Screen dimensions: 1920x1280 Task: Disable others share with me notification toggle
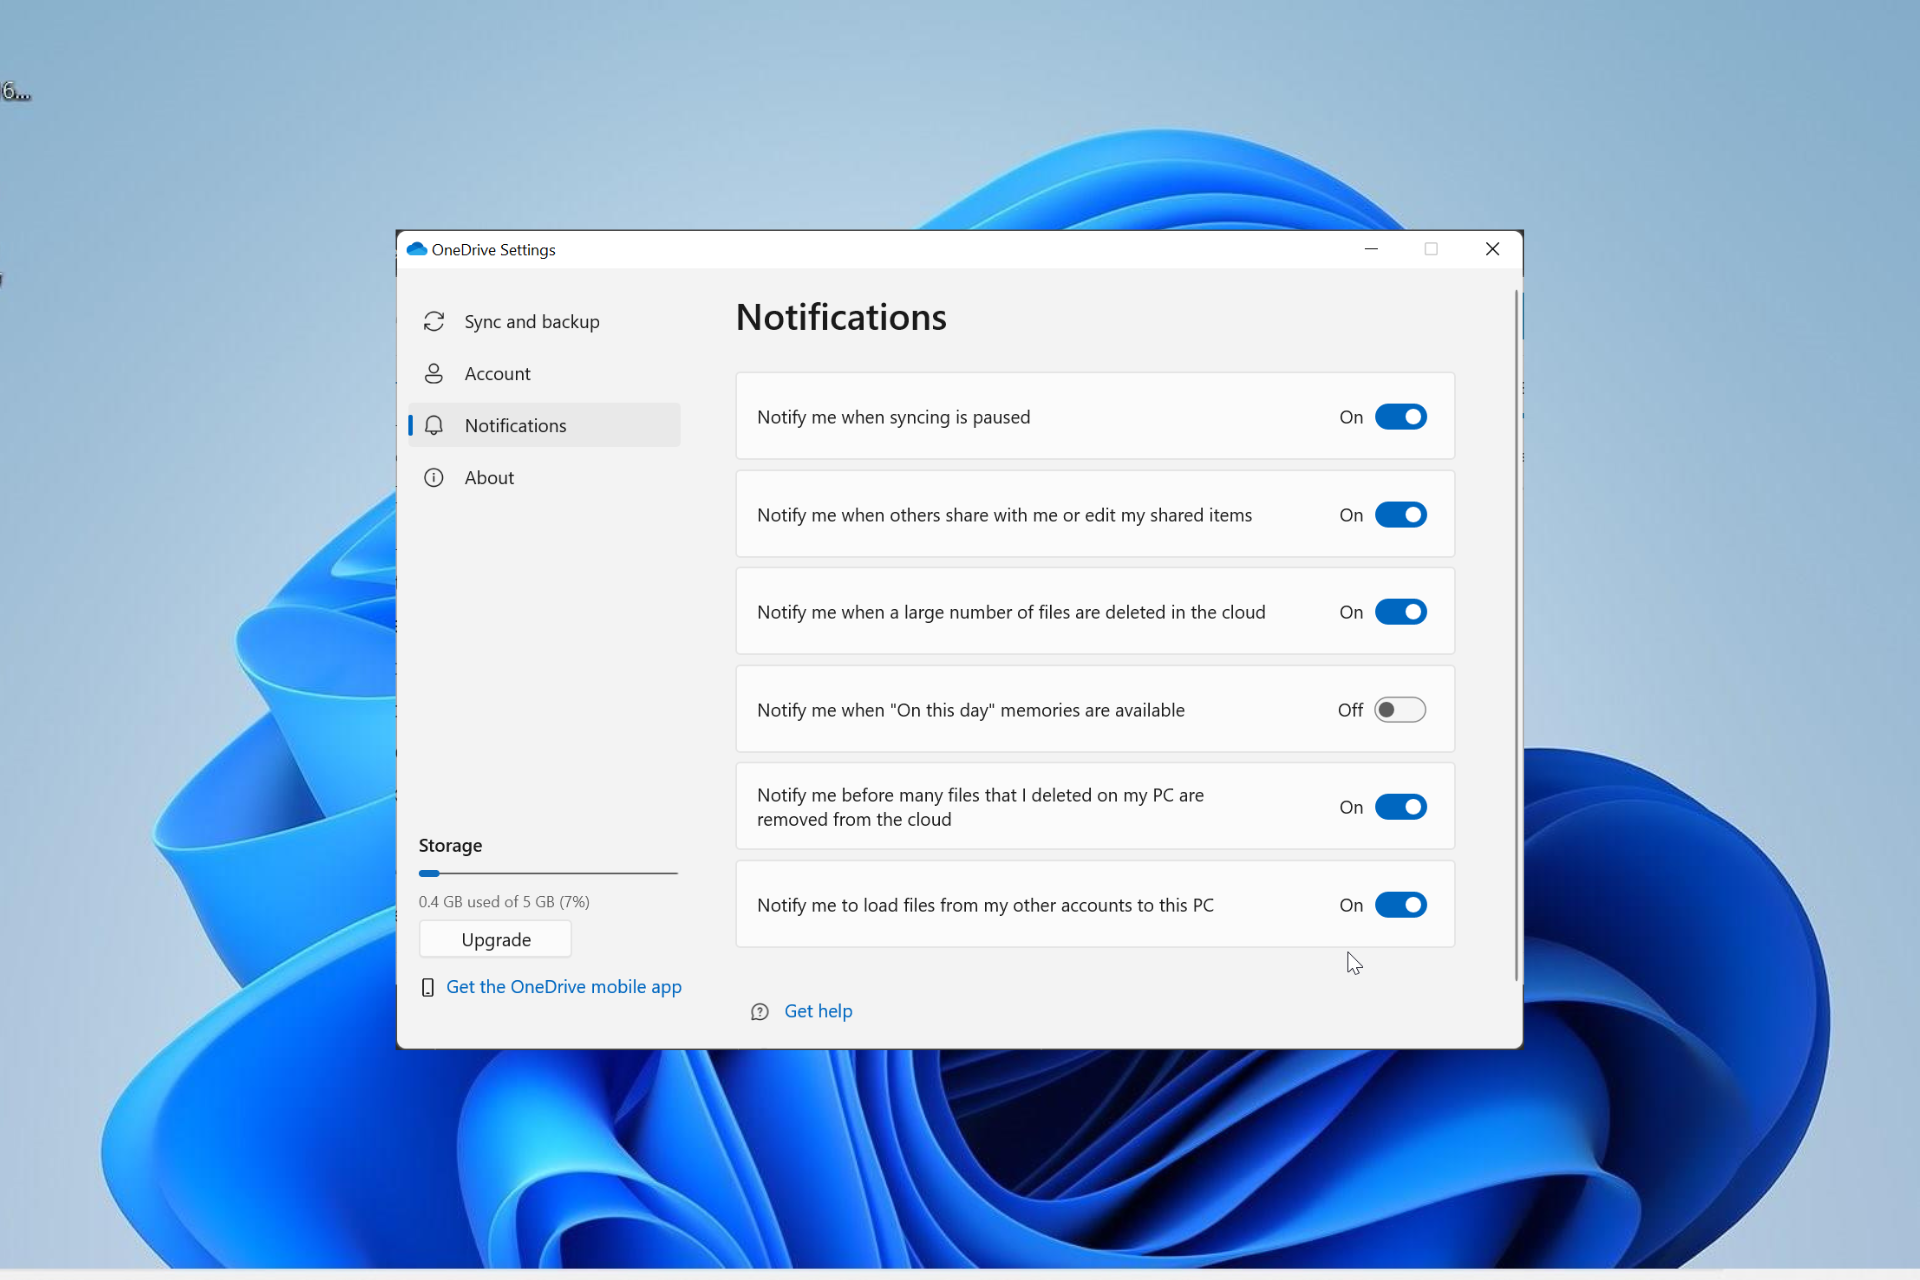point(1400,515)
